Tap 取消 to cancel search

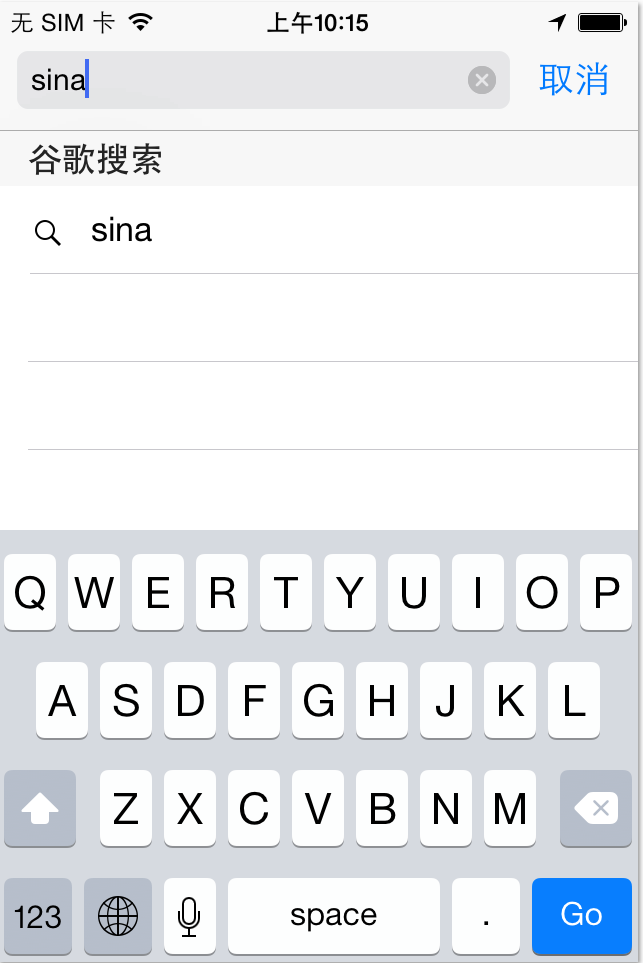tap(574, 80)
